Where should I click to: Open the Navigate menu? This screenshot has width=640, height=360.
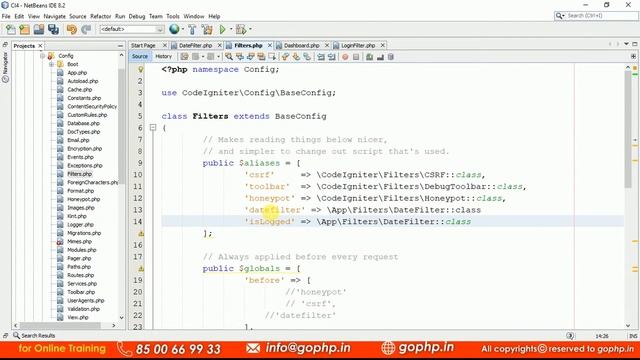pos(55,16)
